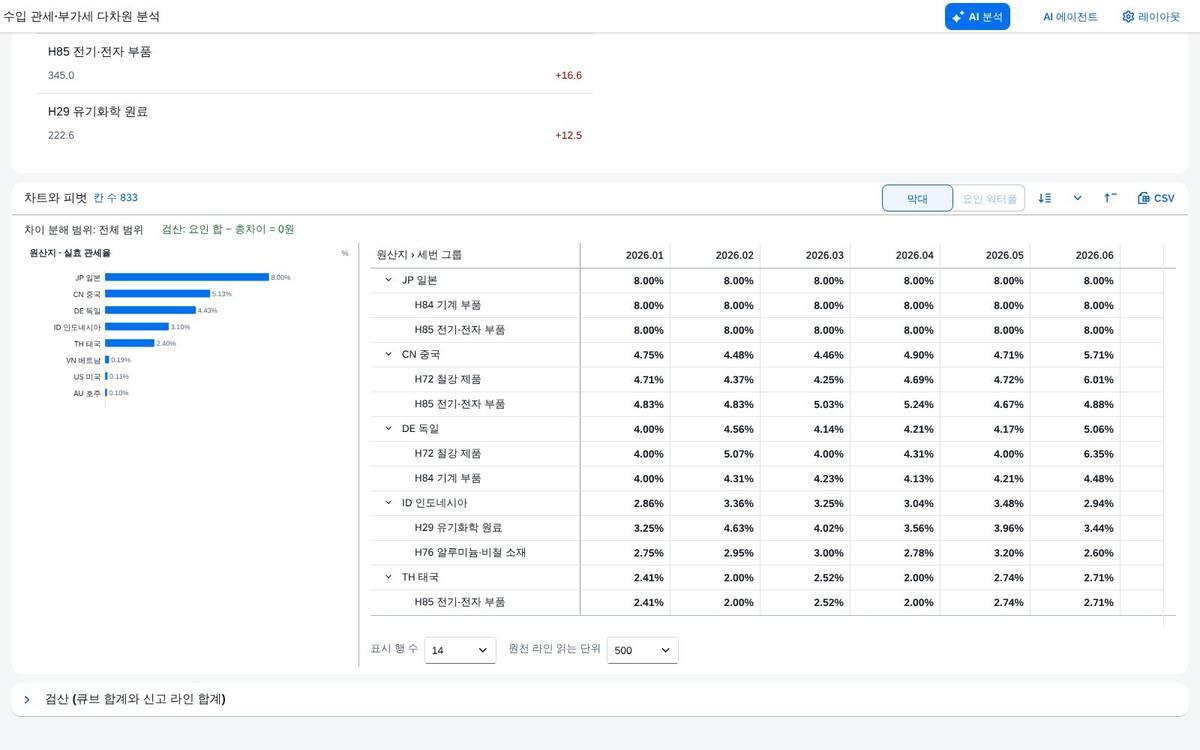The width and height of the screenshot is (1200, 750).
Task: Click the +12.5 change value
Action: (x=568, y=135)
